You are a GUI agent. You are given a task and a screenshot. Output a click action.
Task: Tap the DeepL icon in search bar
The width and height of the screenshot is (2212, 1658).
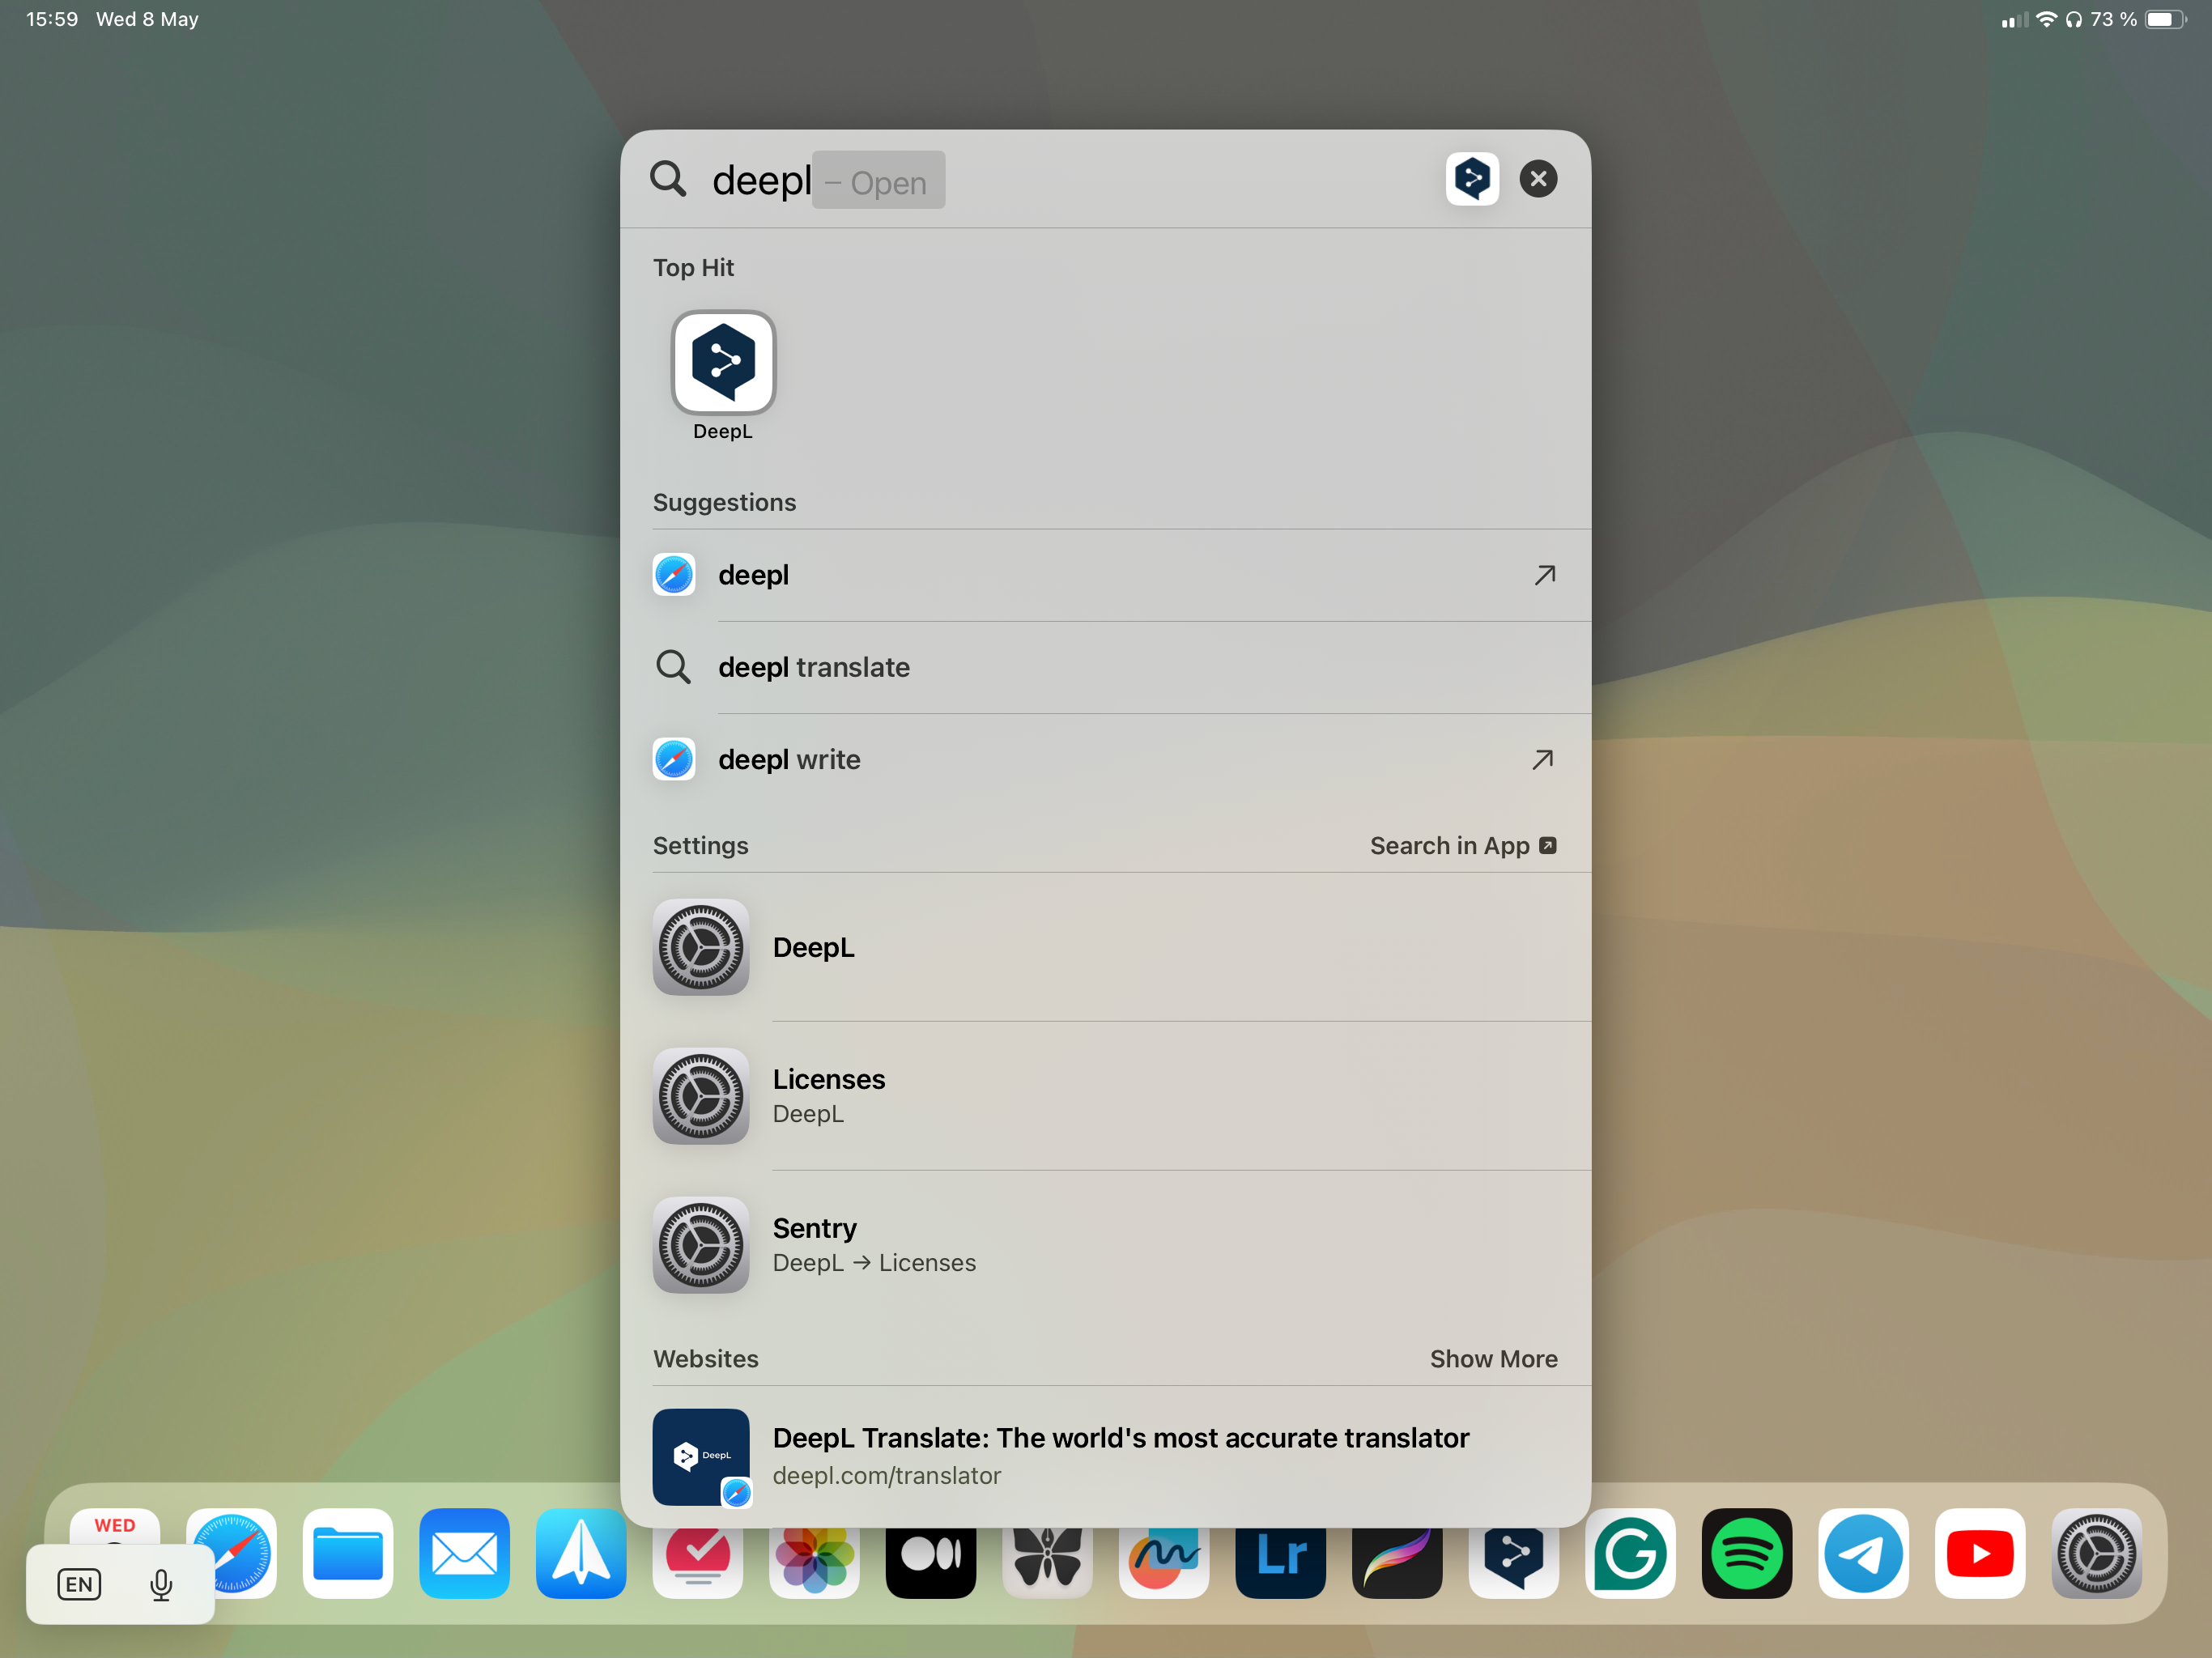tap(1471, 179)
